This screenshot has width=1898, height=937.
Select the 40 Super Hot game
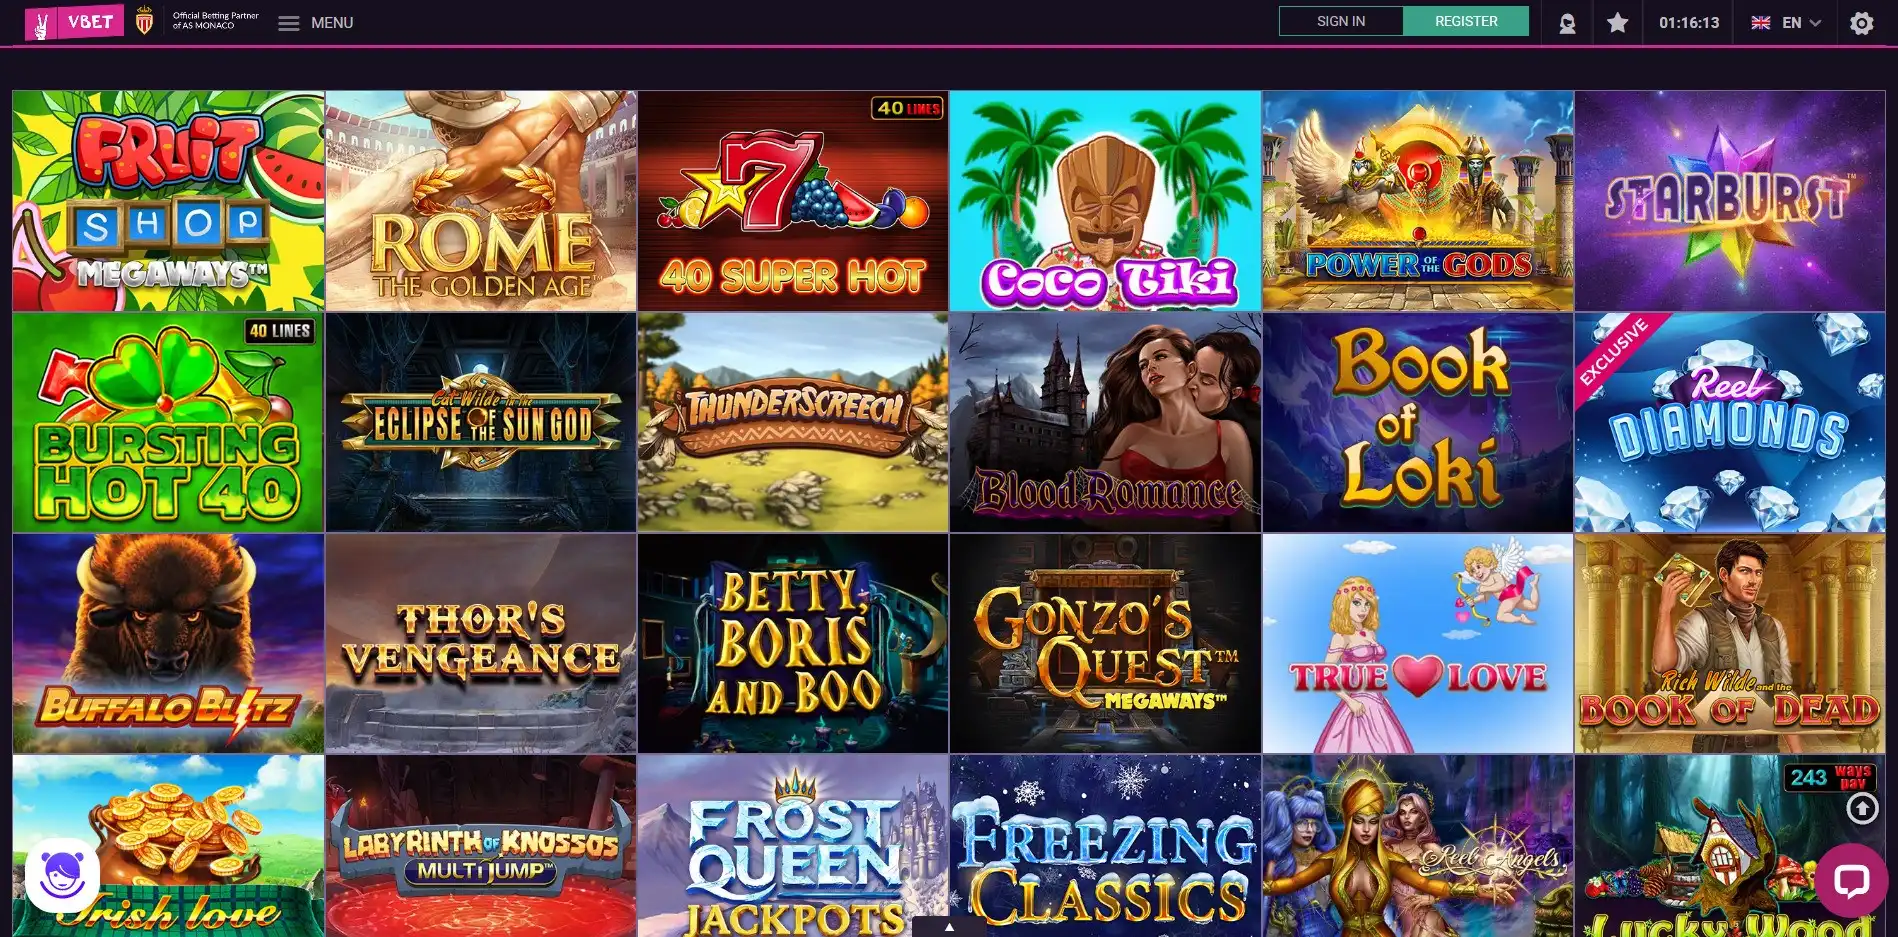[793, 201]
